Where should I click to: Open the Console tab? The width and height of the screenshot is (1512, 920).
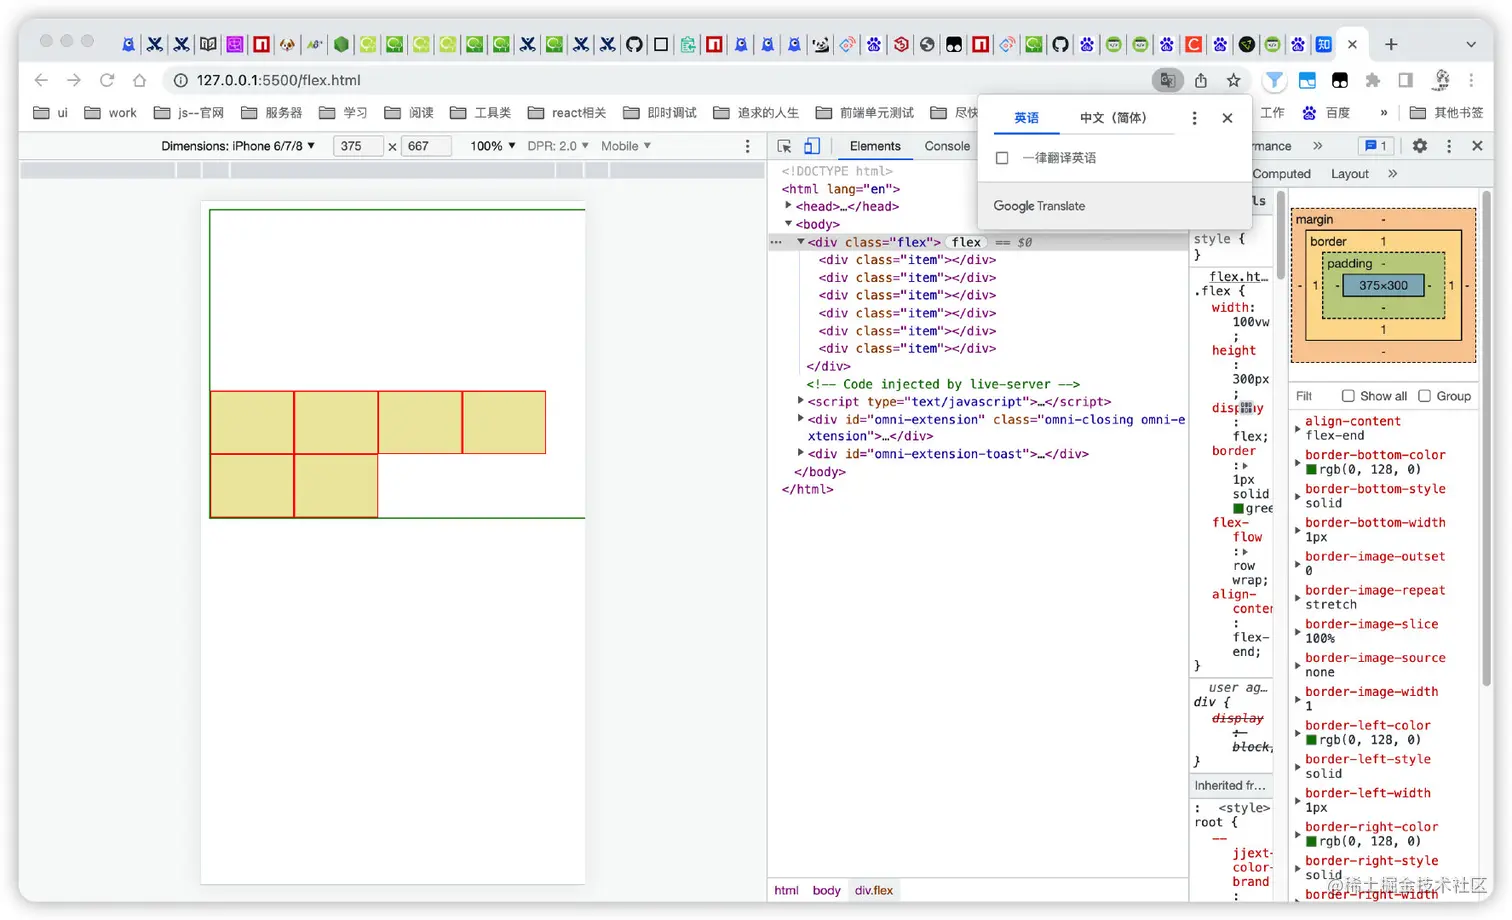tap(947, 146)
